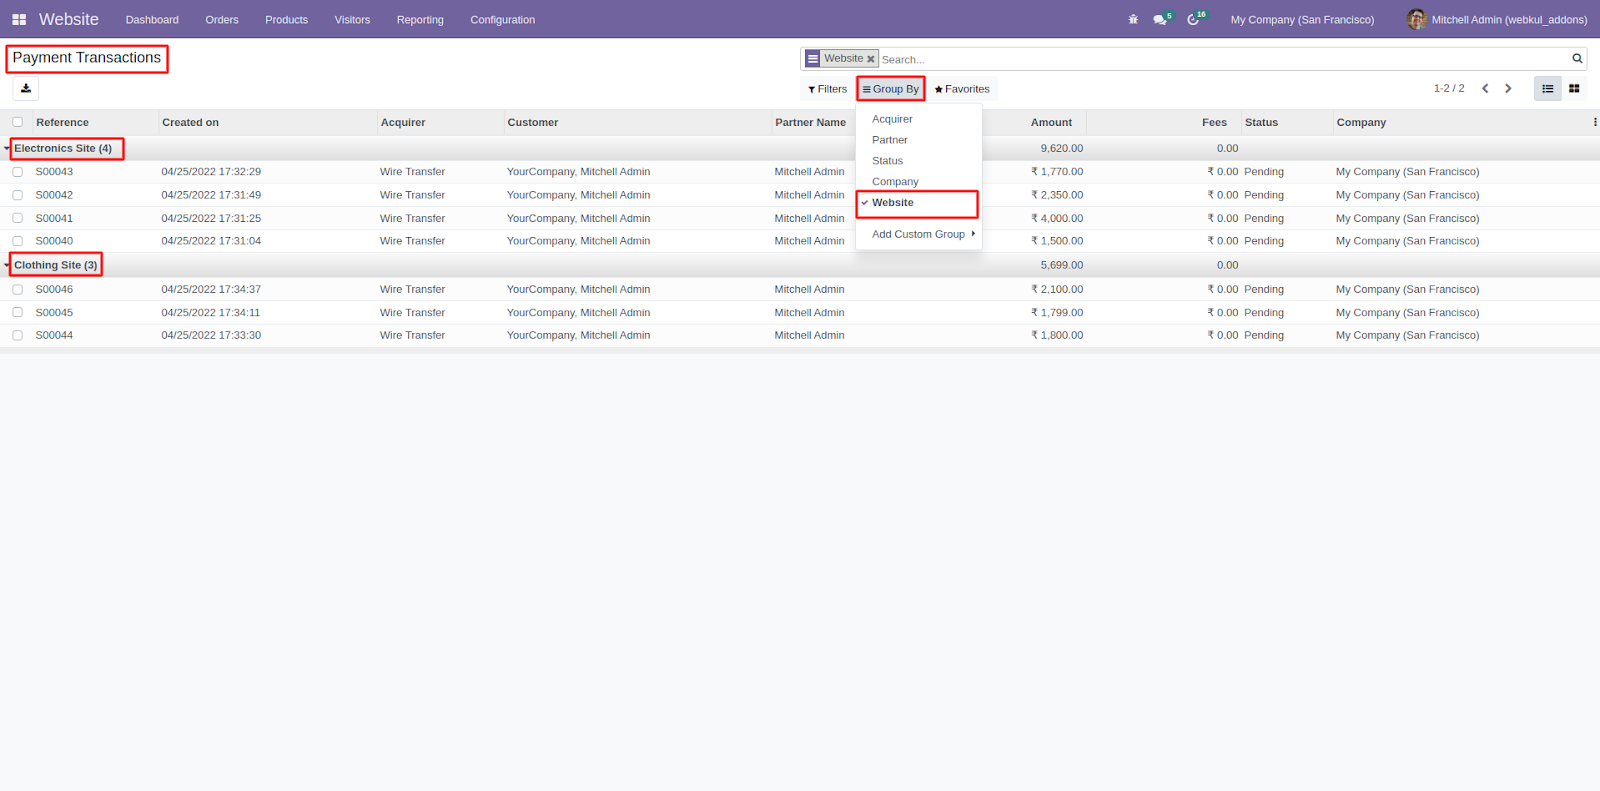
Task: Click the download export icon button
Action: tap(26, 89)
